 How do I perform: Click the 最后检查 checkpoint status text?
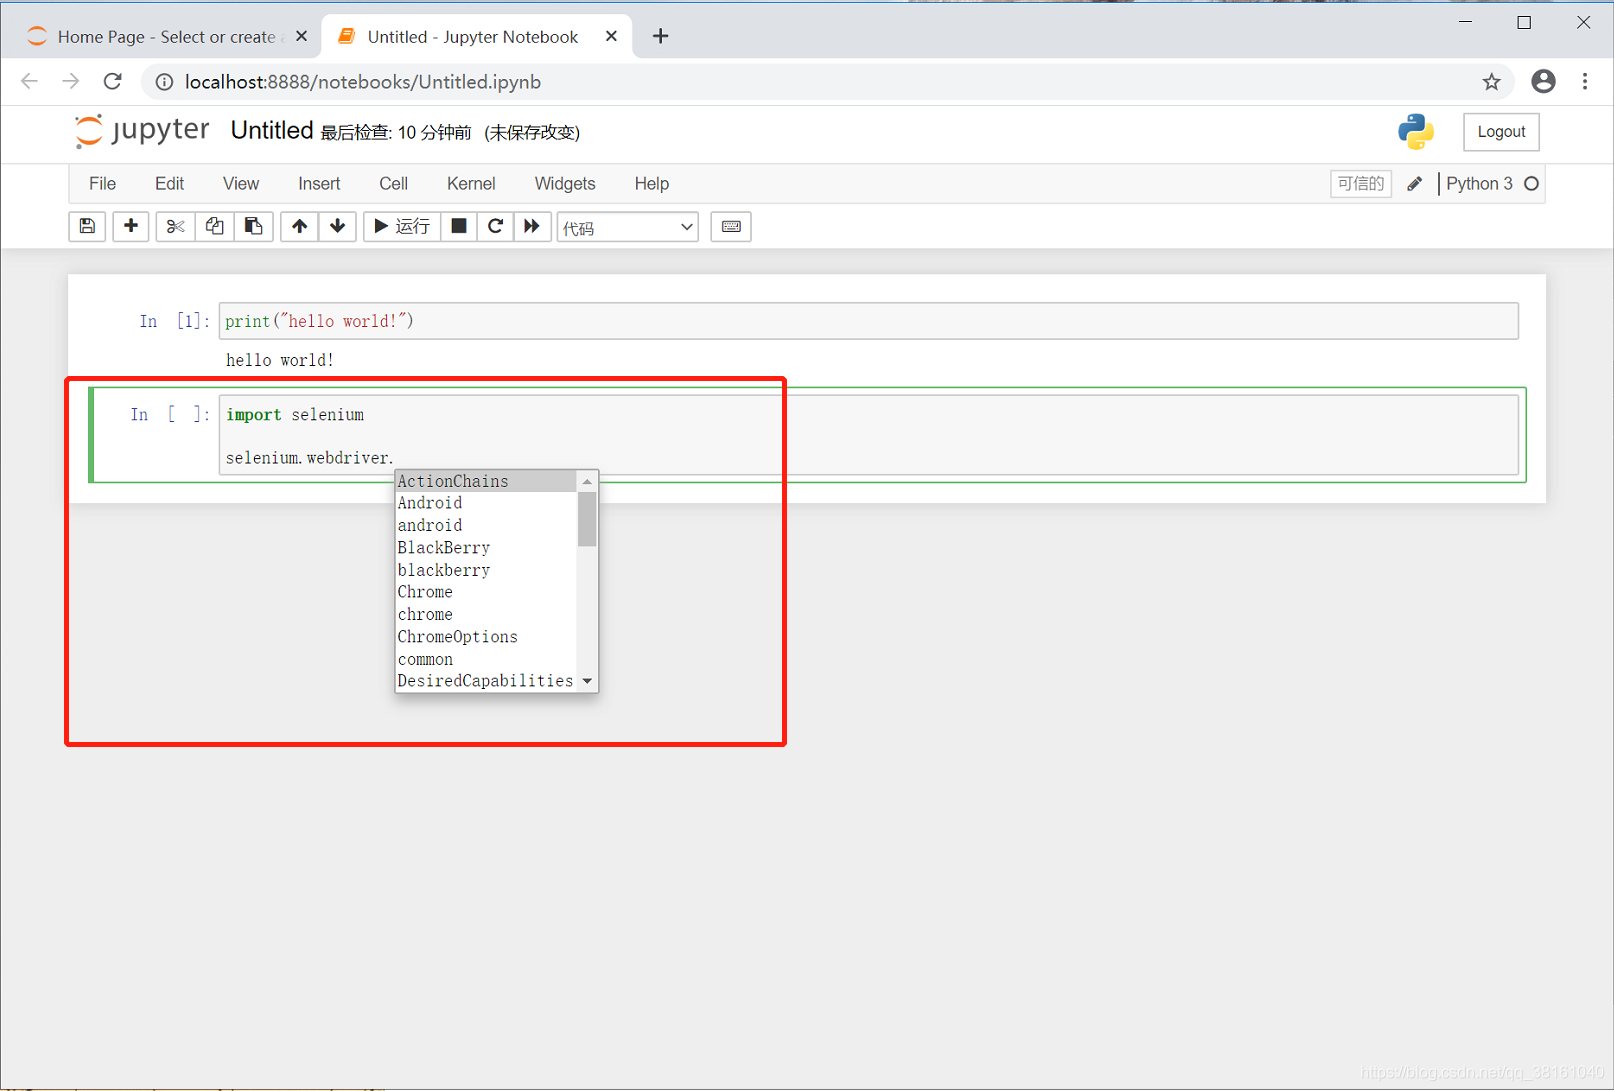point(395,132)
